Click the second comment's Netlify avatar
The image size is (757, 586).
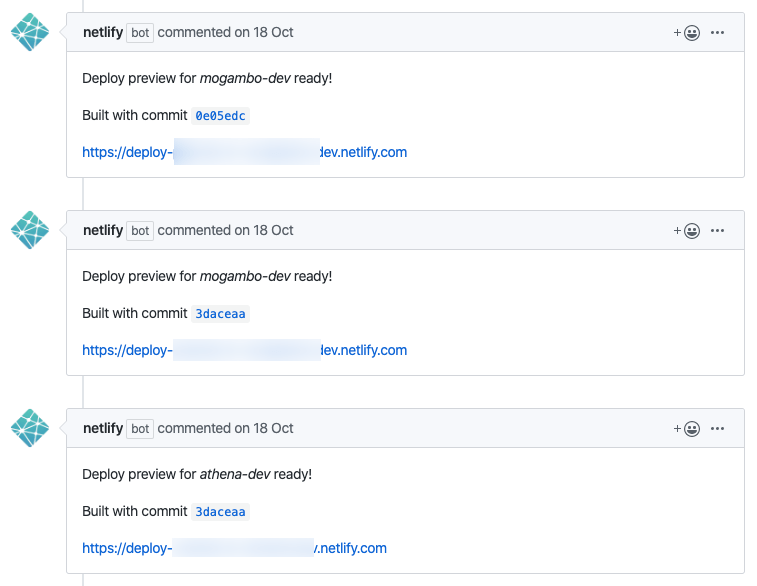tap(30, 231)
